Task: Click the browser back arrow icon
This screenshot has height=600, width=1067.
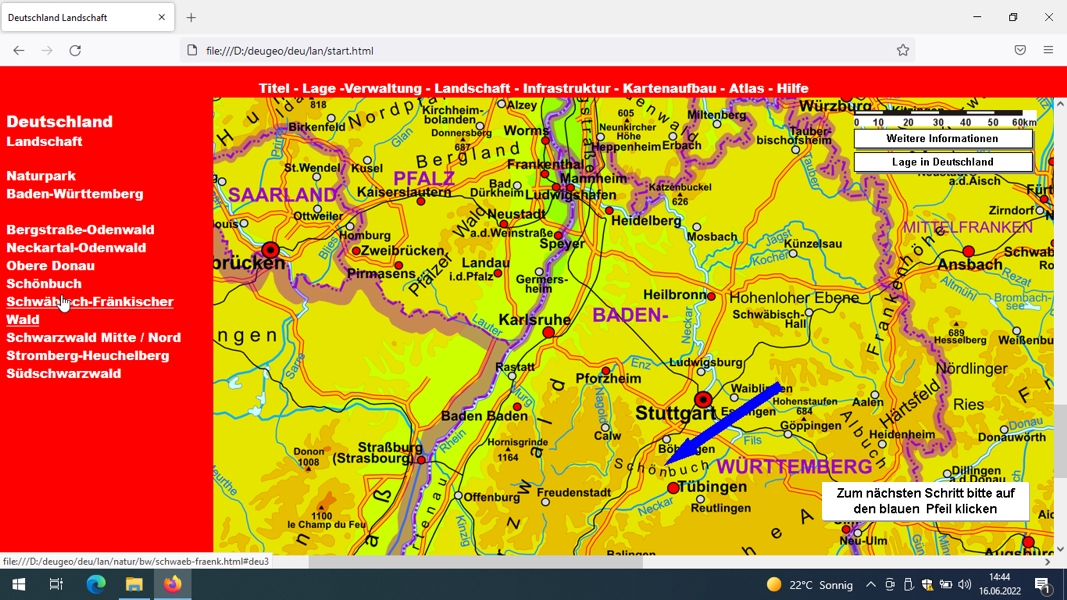Action: 18,50
